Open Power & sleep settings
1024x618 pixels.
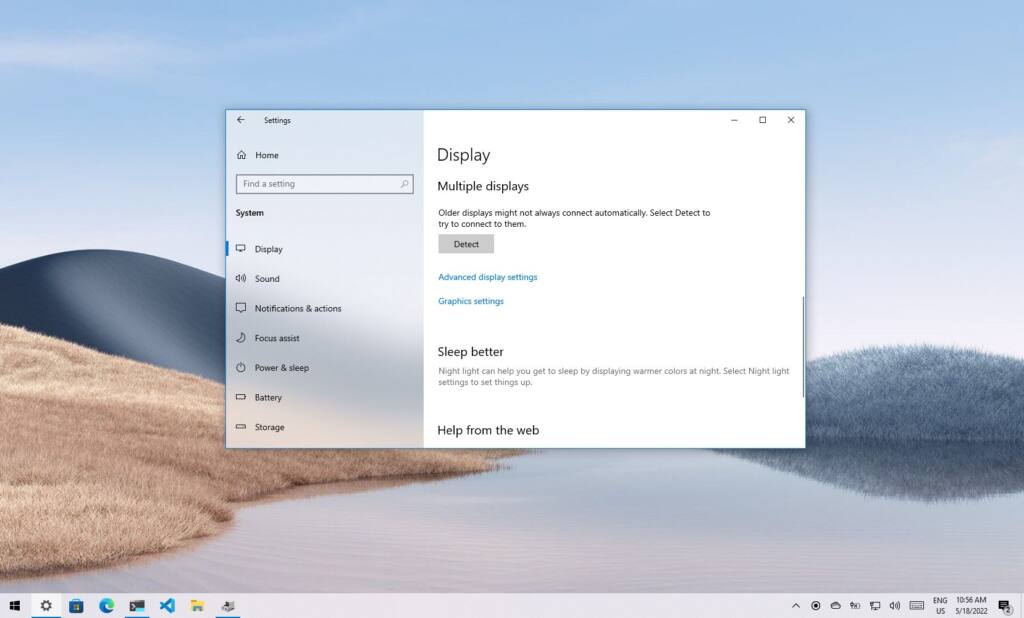point(283,368)
